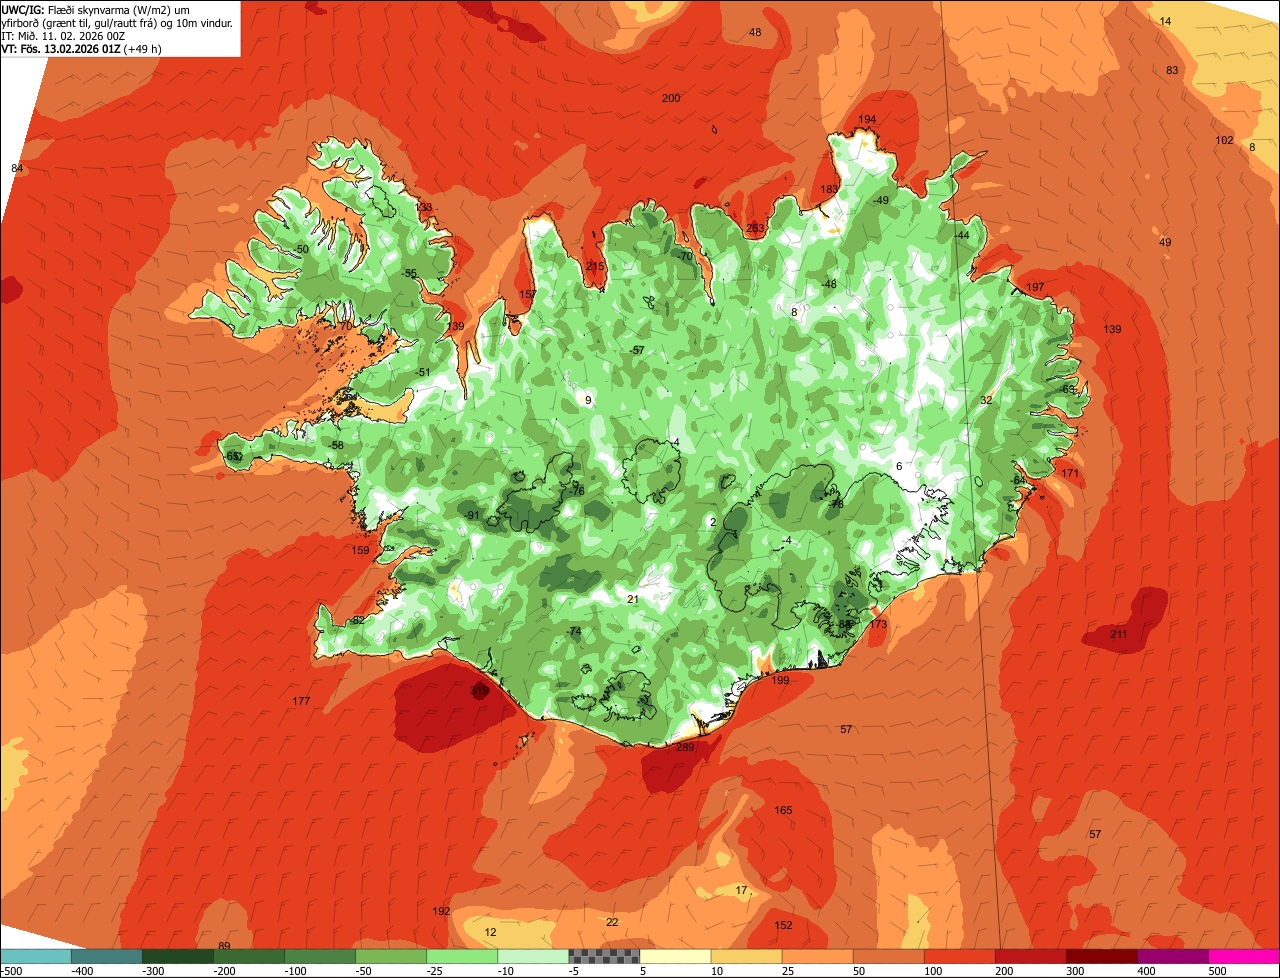Pick the -100 to -50 green legend swatch
The image size is (1280, 978).
(x=320, y=956)
